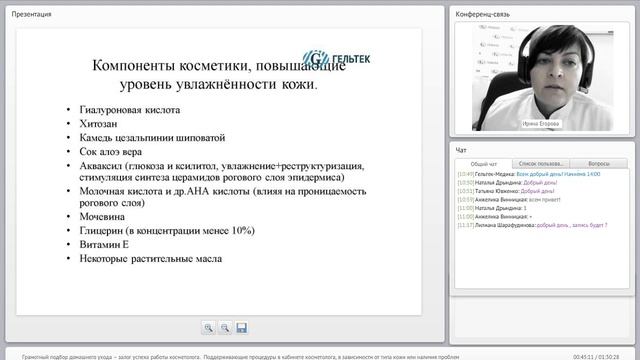Select Наталья Дрындина's 'Добрый день' message

click(507, 183)
